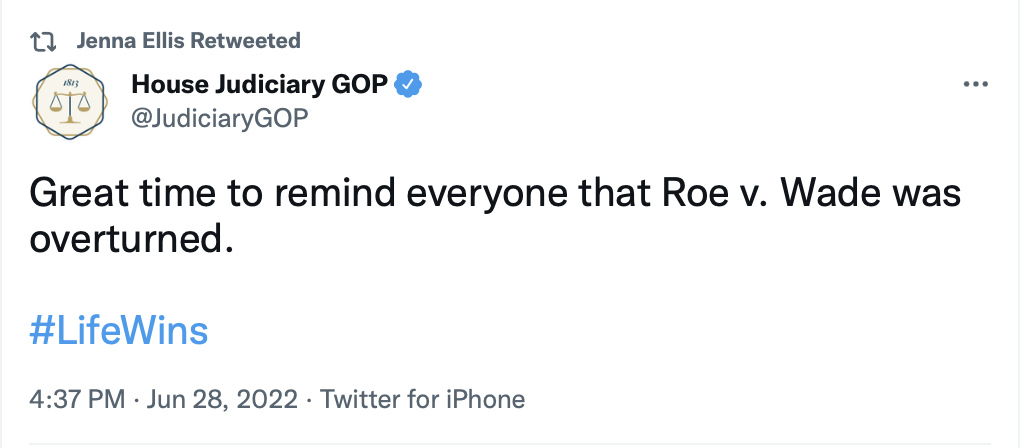This screenshot has height=448, width=1024.
Task: Follow the #LifeWins hashtag link
Action: click(x=119, y=330)
